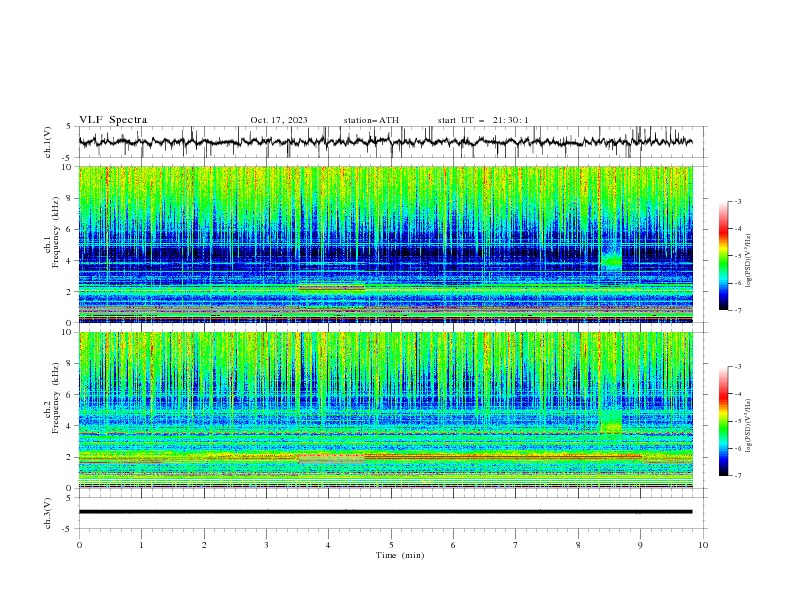The width and height of the screenshot is (792, 612).
Task: Click the "VLF Spectra" plot title
Action: pos(113,120)
